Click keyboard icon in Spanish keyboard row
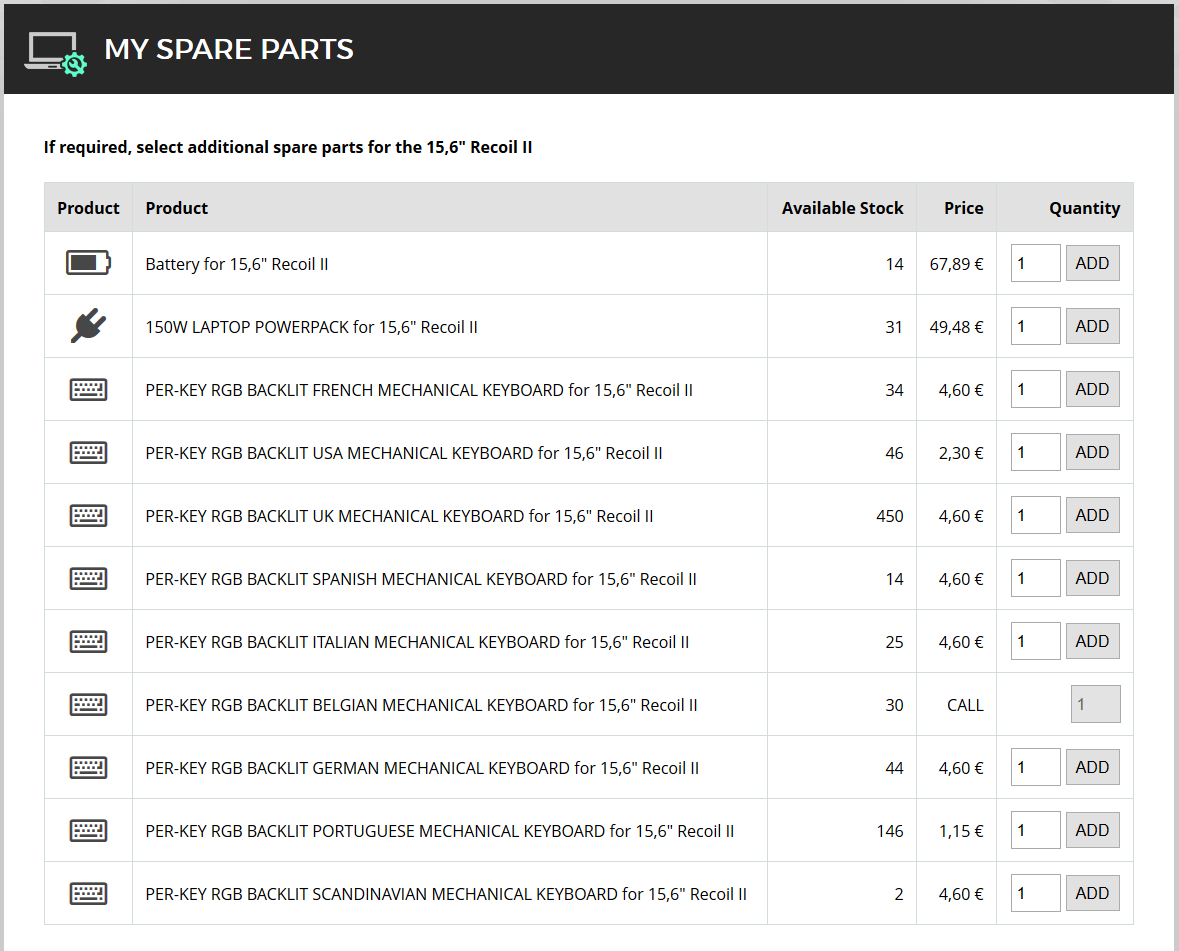 (88, 579)
